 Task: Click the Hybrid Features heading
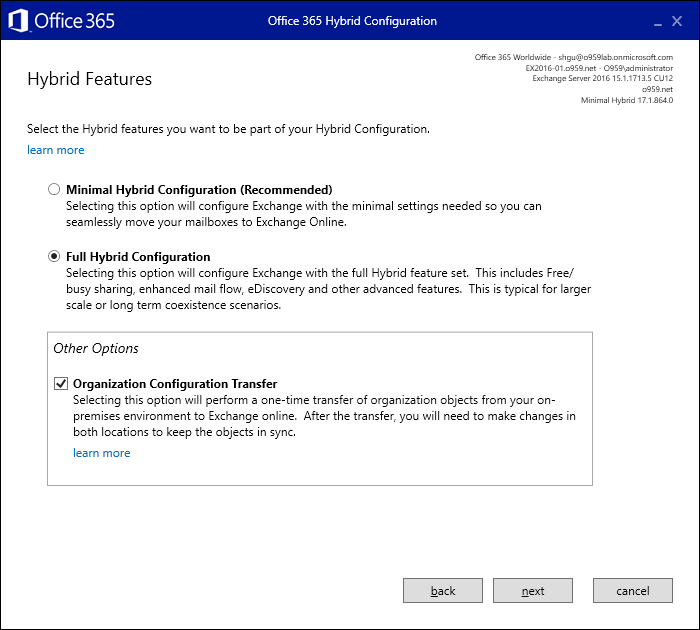[x=90, y=79]
